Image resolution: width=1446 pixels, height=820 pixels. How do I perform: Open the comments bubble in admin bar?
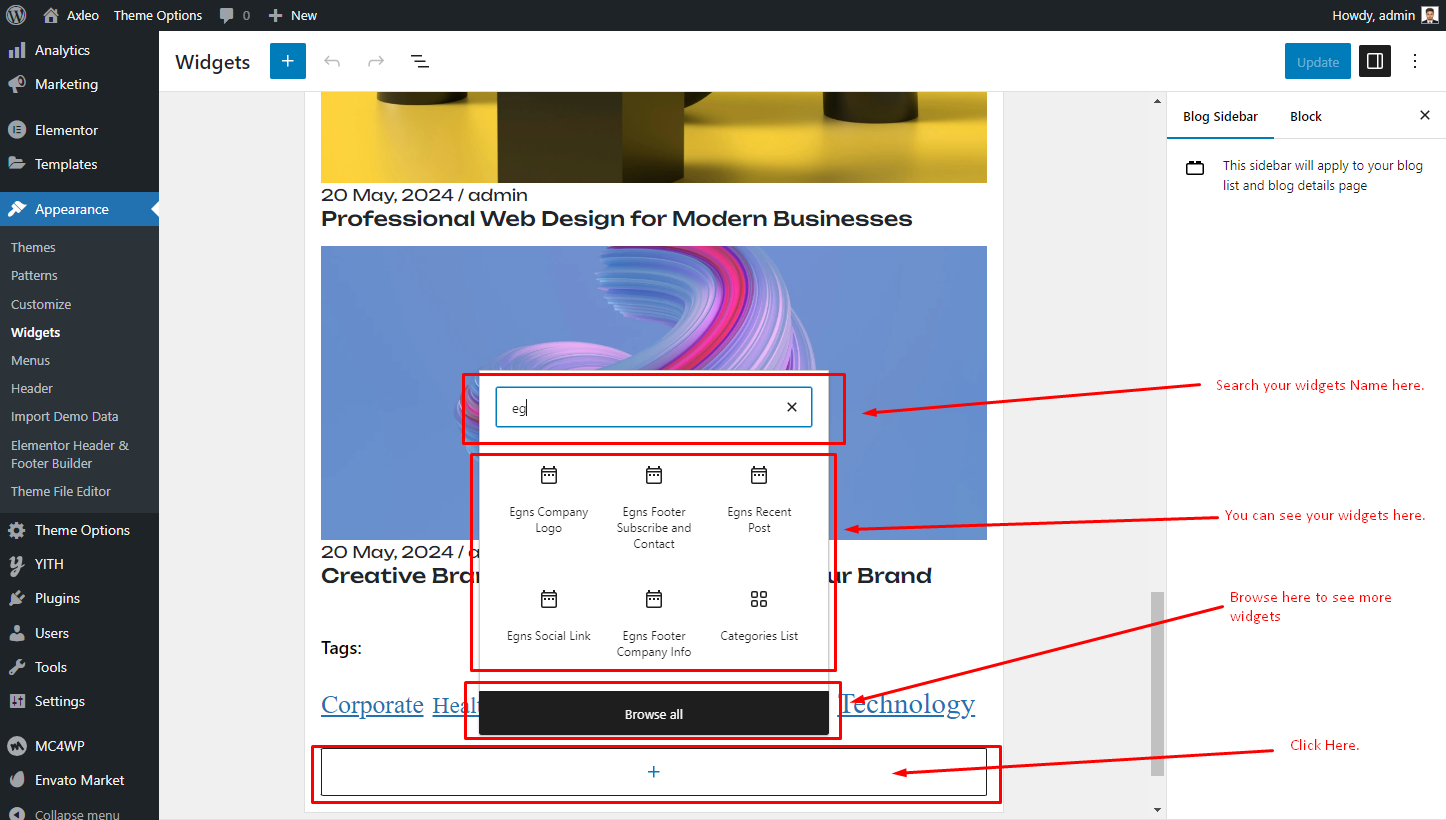click(x=235, y=15)
